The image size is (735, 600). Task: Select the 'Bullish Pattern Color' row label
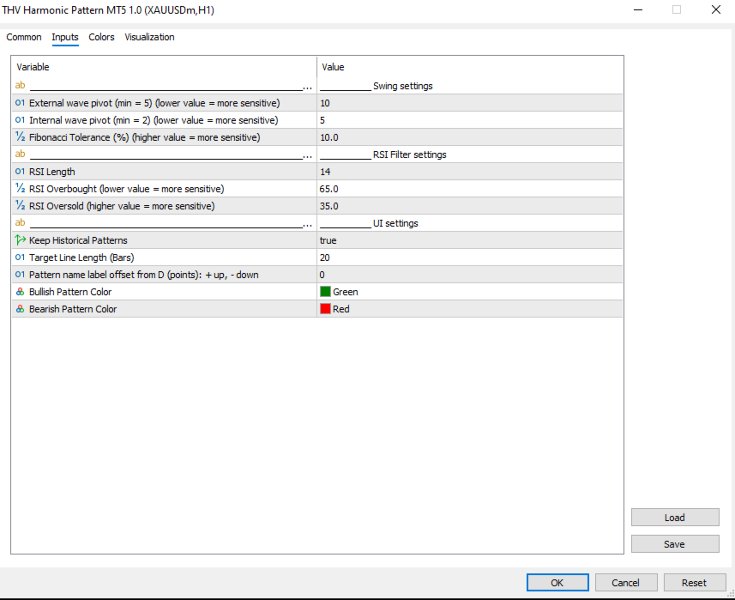click(x=70, y=292)
